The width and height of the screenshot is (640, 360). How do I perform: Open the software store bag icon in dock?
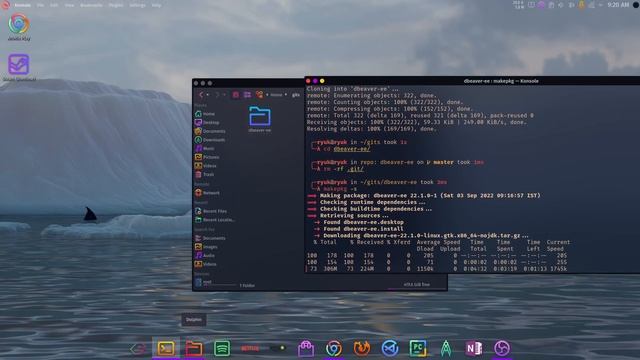pos(306,348)
